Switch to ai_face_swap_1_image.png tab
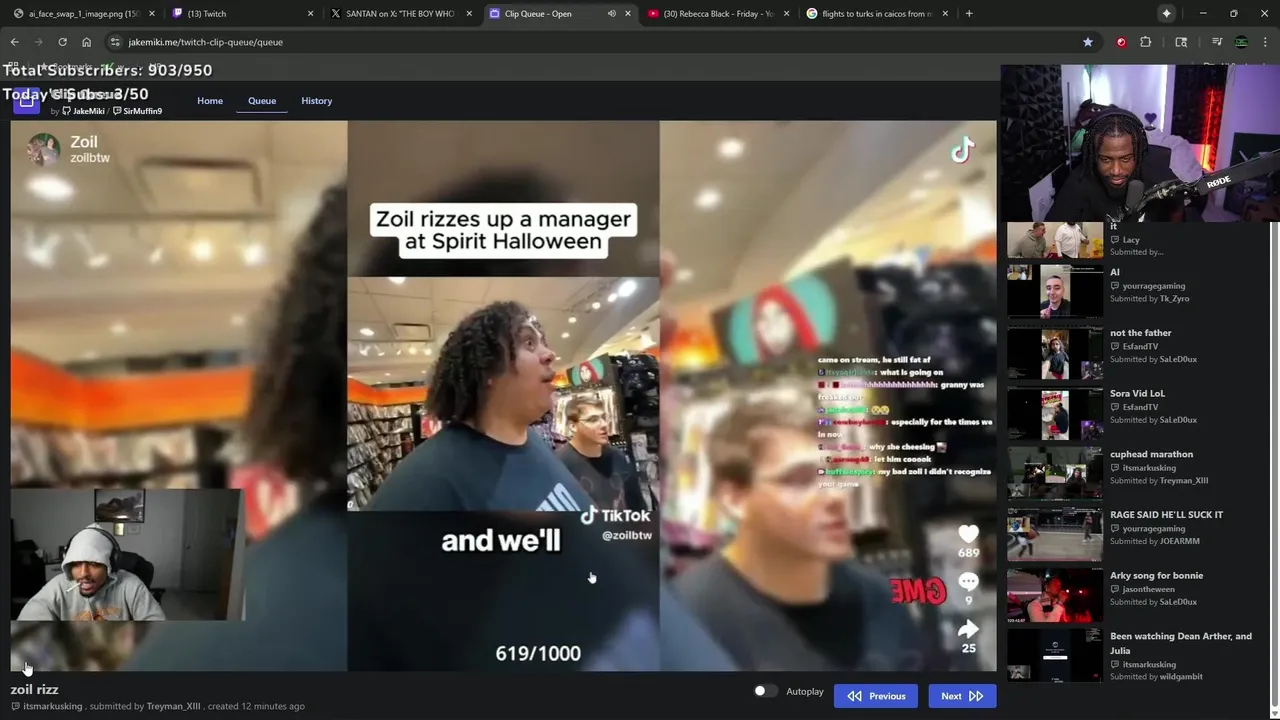This screenshot has height=720, width=1280. (82, 14)
